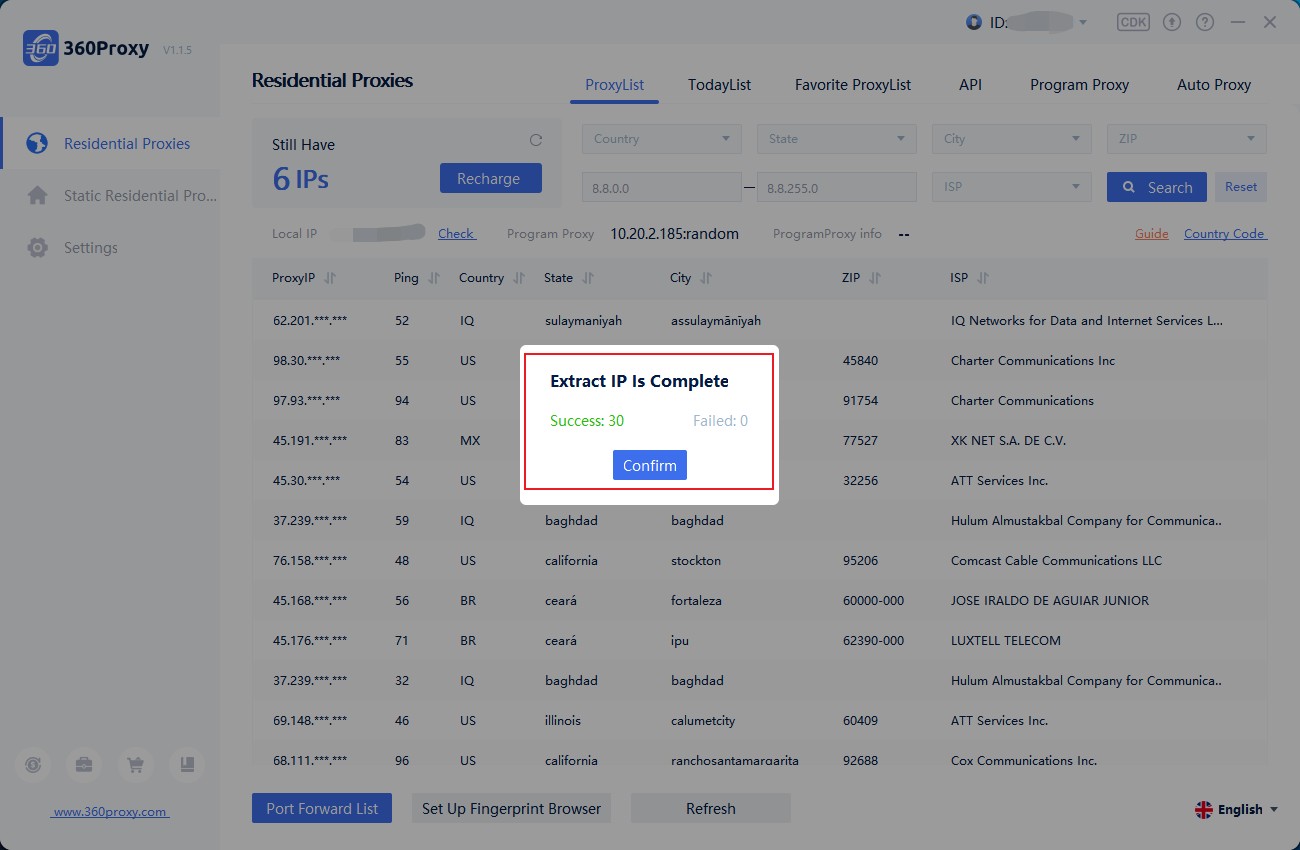Refresh the remaining IP count icon
Image resolution: width=1300 pixels, height=850 pixels.
(535, 140)
